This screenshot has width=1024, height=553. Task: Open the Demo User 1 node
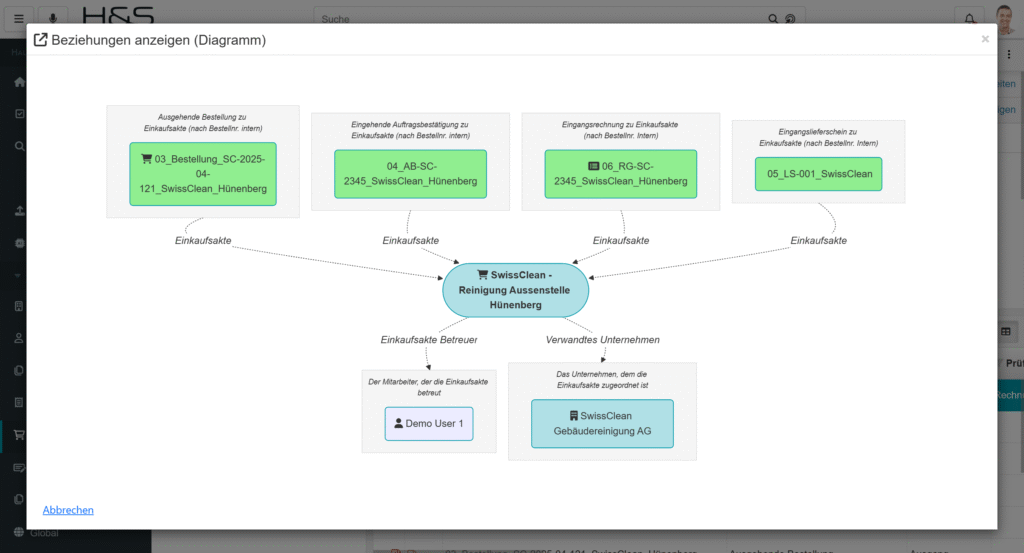tap(429, 424)
